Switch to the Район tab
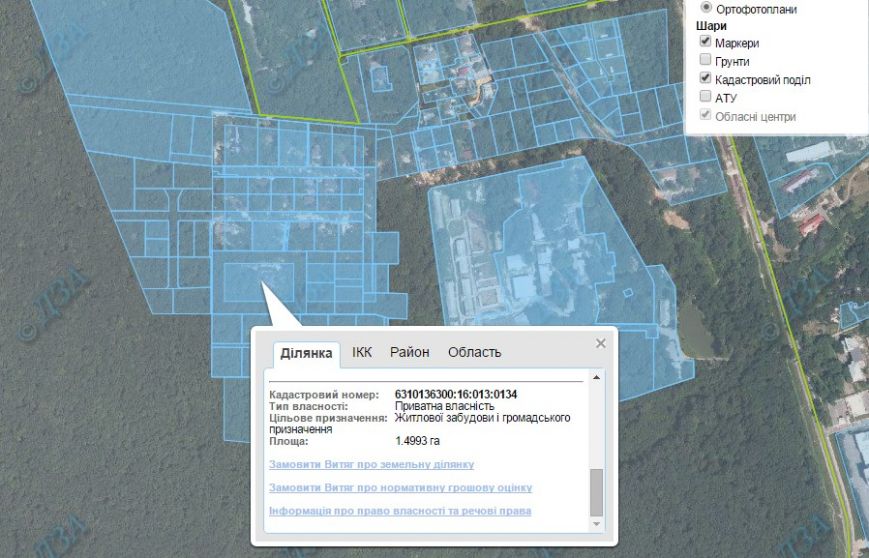The height and width of the screenshot is (558, 869). pos(409,352)
